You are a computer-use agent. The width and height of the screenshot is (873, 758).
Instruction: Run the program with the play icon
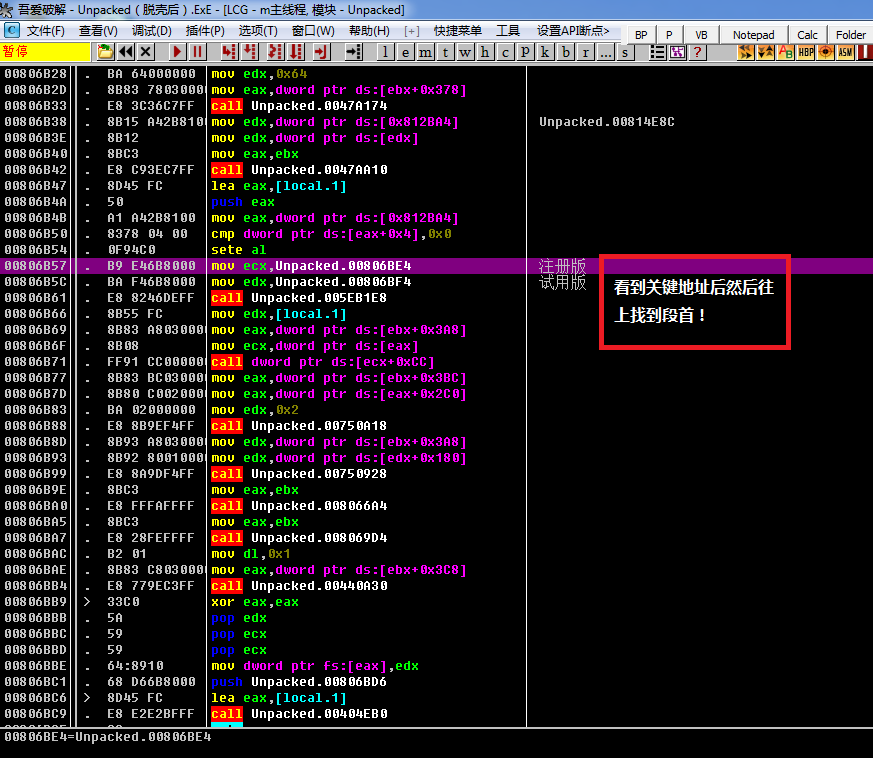click(x=177, y=52)
